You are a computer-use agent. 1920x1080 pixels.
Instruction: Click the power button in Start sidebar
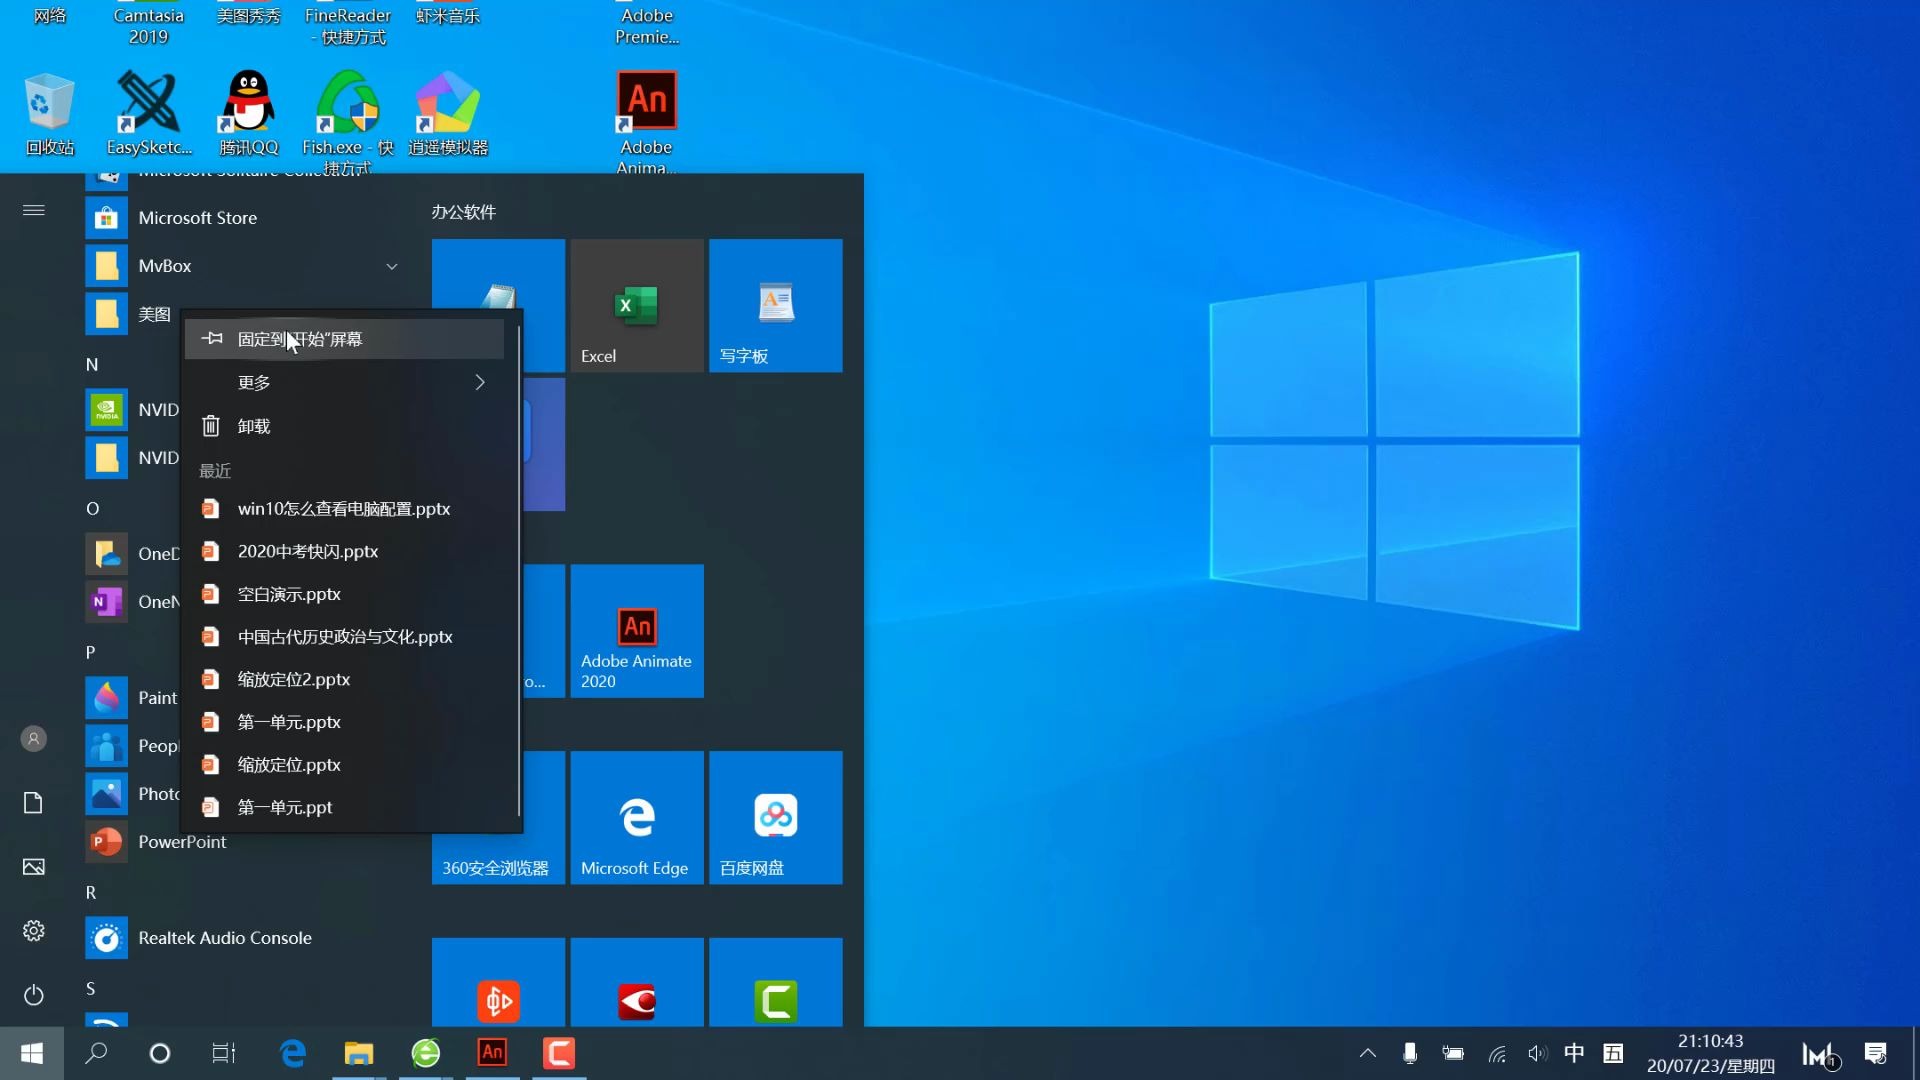coord(33,995)
